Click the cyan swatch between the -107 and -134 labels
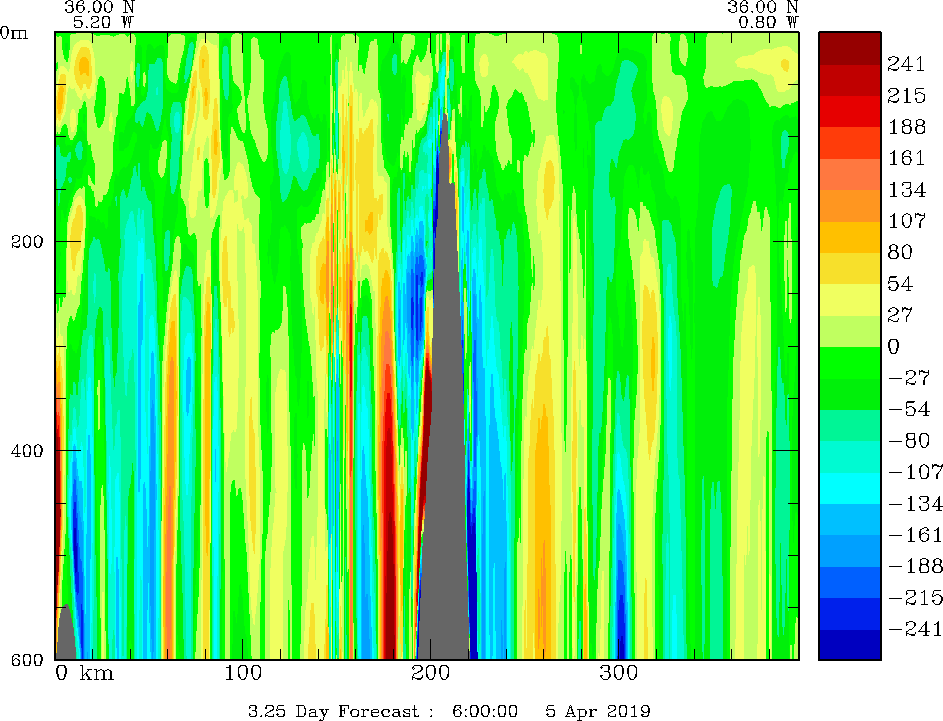Viewport: 943px width, 721px height. 850,488
